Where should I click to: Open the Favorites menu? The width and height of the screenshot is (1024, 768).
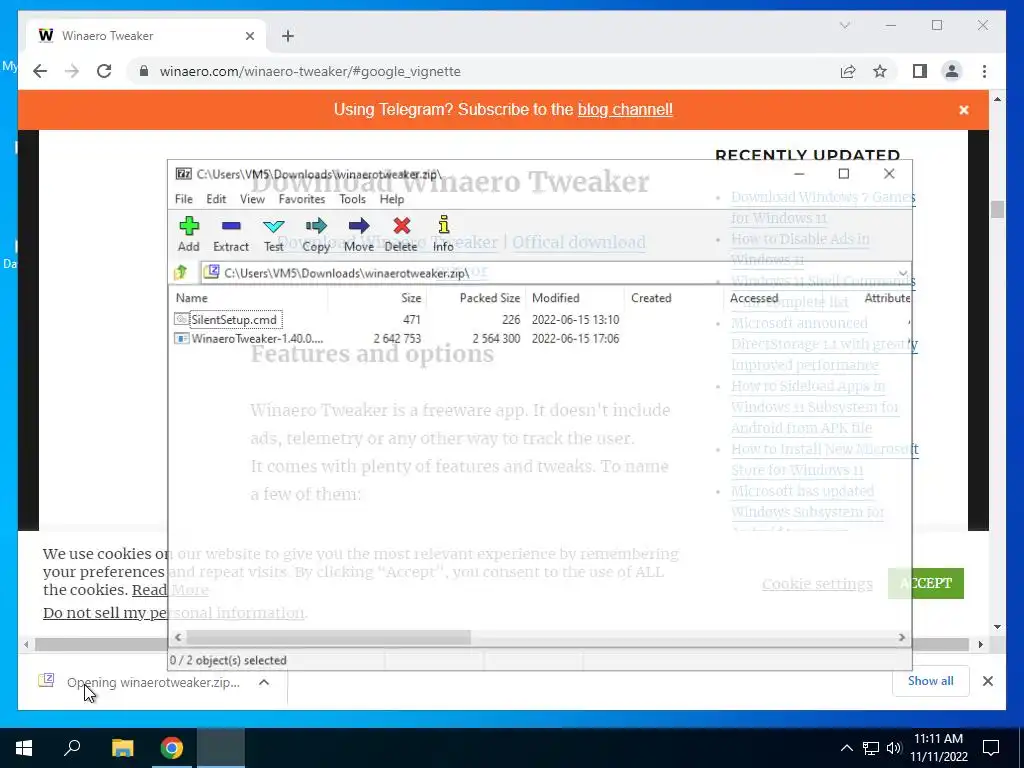click(x=302, y=199)
